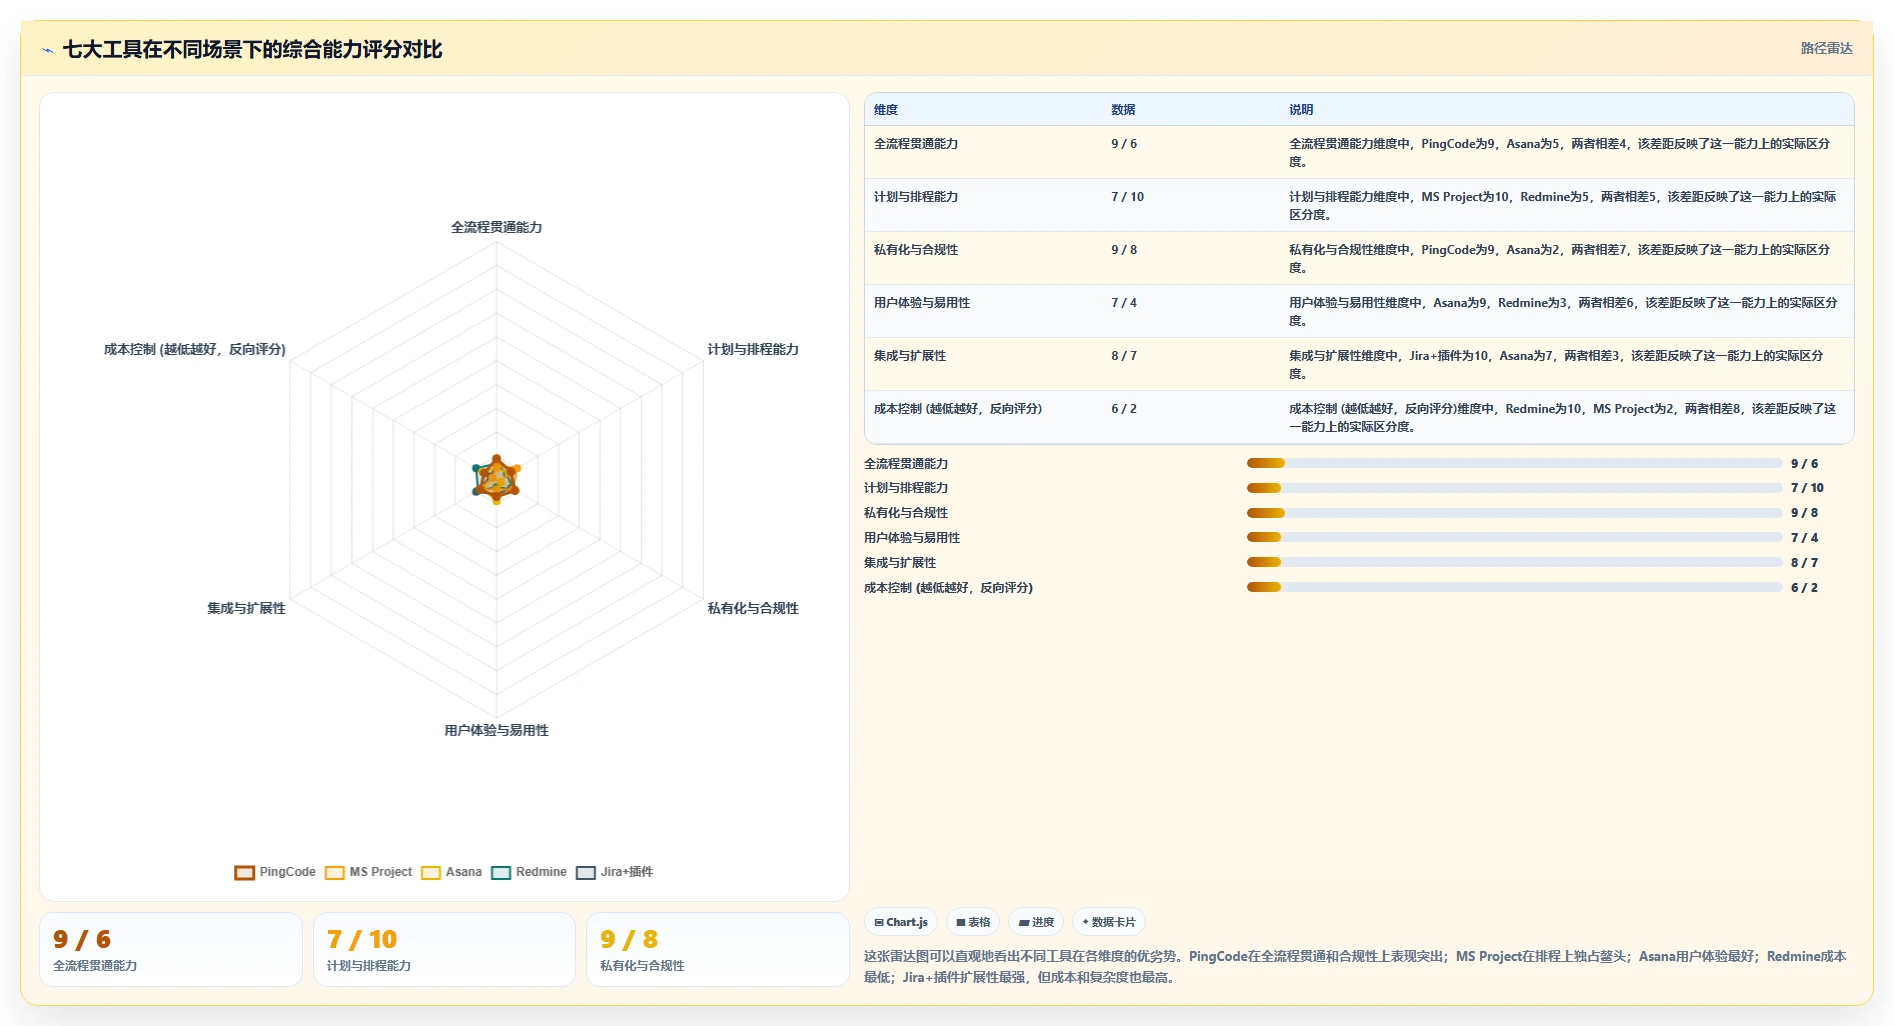
Task: Toggle the Jira+插件 legend swatch
Action: 586,873
